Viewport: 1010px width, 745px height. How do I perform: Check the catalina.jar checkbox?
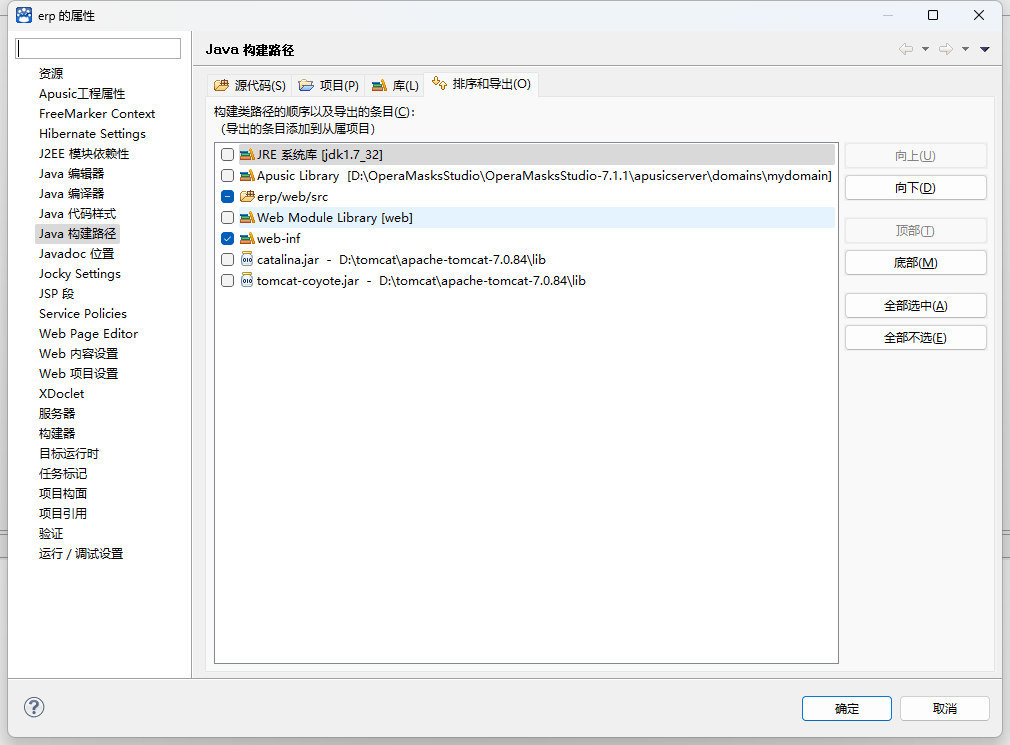tap(227, 259)
